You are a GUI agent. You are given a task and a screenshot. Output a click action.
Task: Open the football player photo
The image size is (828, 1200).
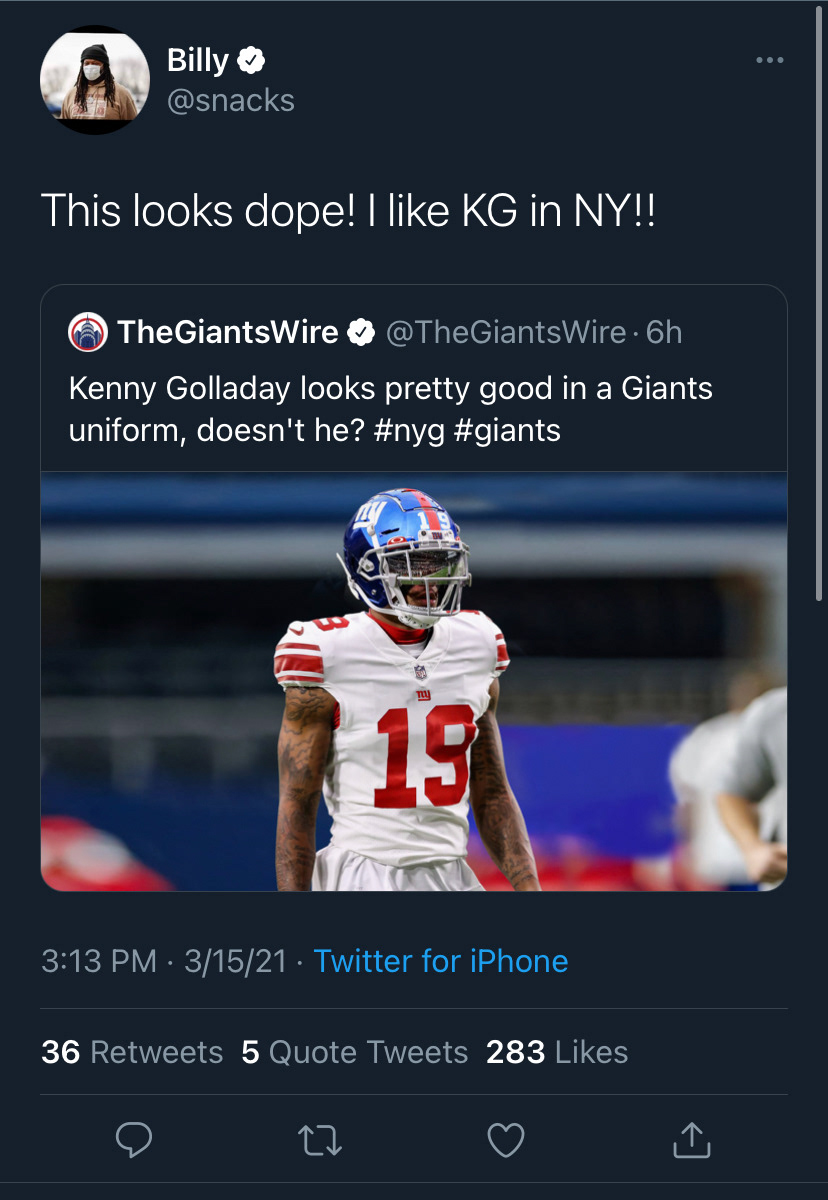click(x=414, y=680)
